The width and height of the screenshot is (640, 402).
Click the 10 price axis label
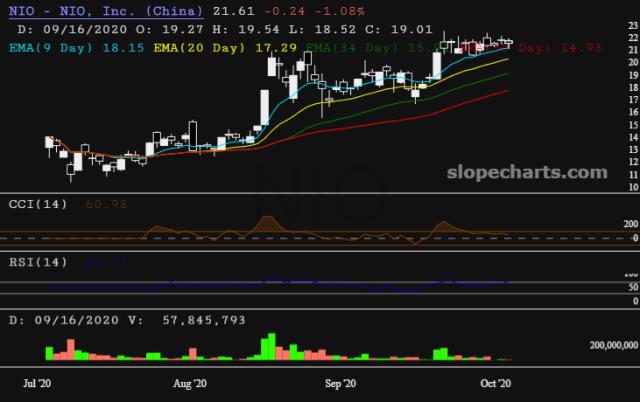coord(633,187)
